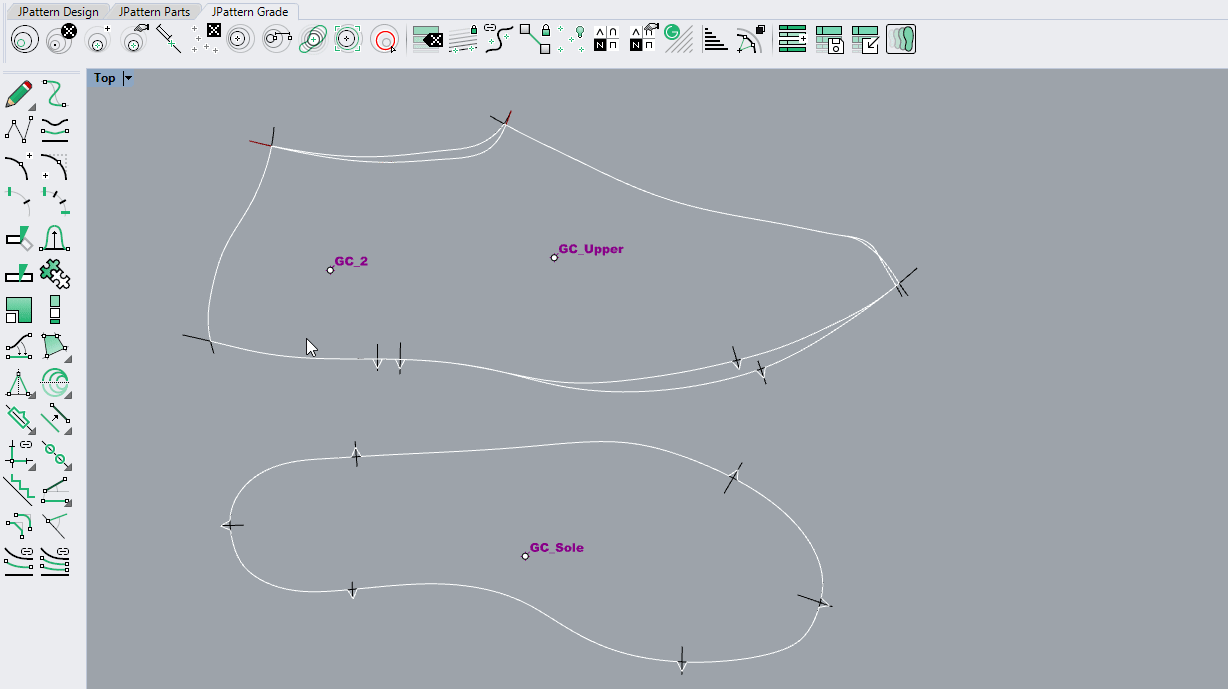
Task: Click the table with floppy disk save icon
Action: tap(829, 40)
